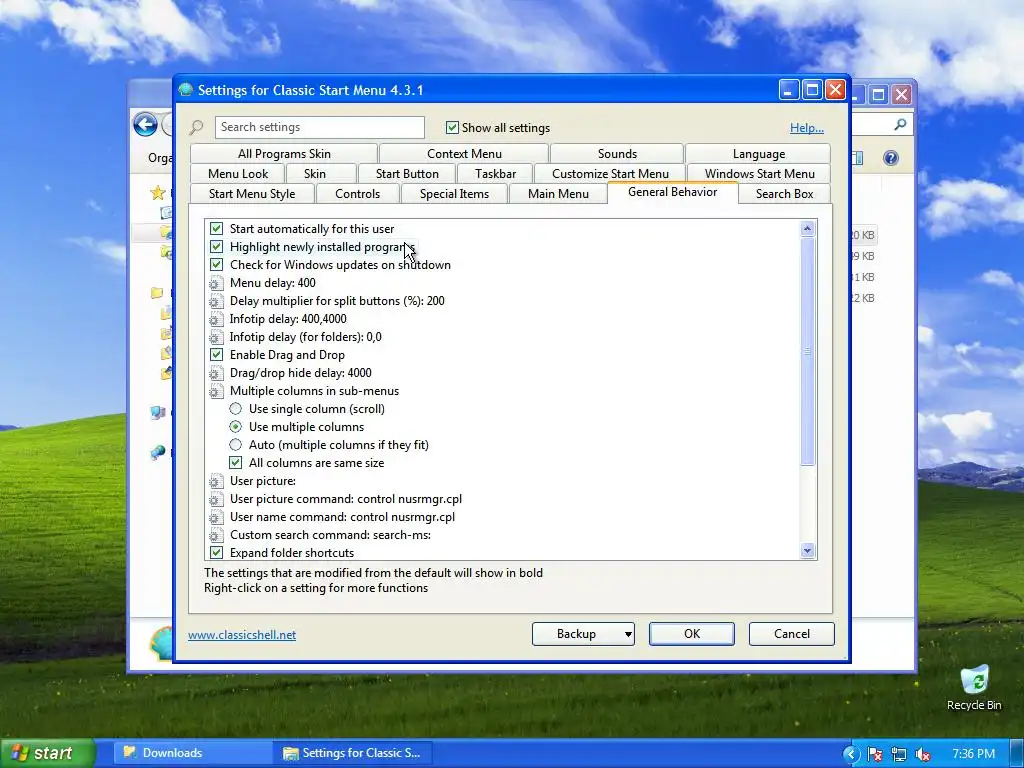The image size is (1024, 768).
Task: Disable Enable Drag and Drop
Action: (x=216, y=355)
